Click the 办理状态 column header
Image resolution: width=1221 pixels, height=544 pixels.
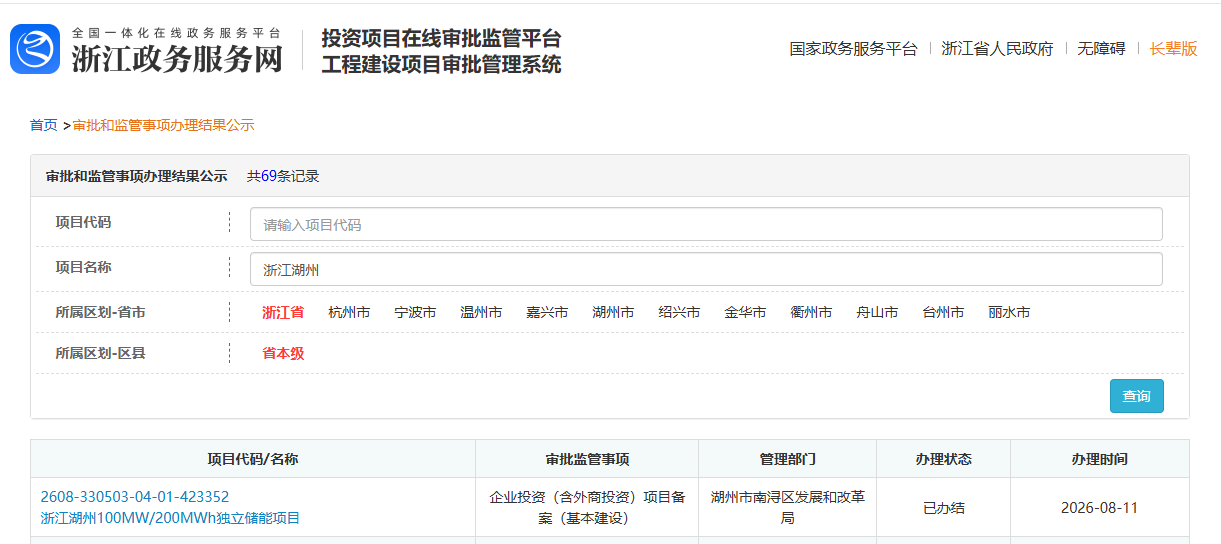point(944,459)
